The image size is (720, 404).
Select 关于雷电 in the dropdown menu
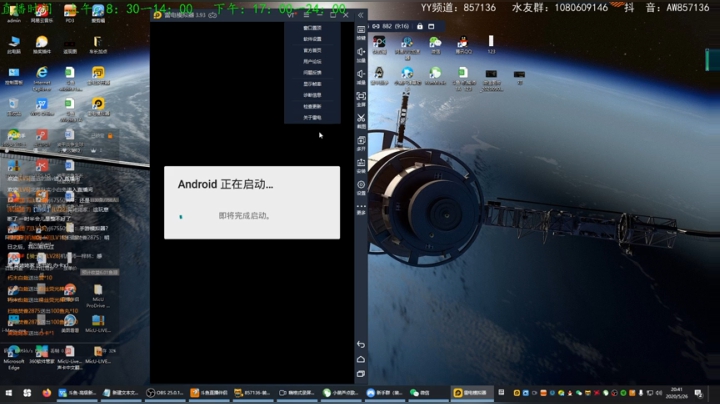(x=312, y=118)
